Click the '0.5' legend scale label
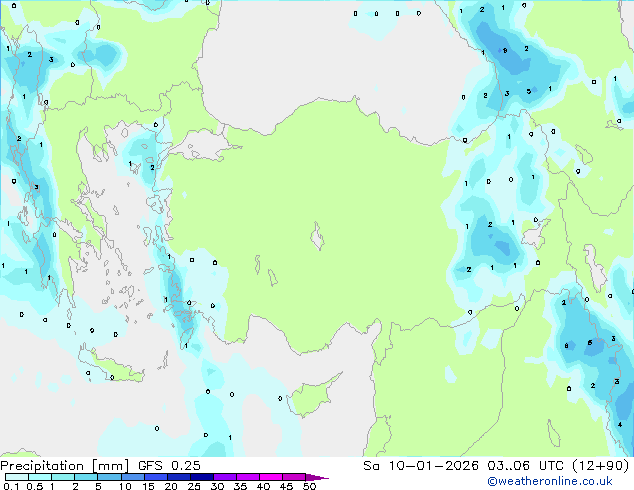This screenshot has width=634, height=490. click(x=34, y=486)
